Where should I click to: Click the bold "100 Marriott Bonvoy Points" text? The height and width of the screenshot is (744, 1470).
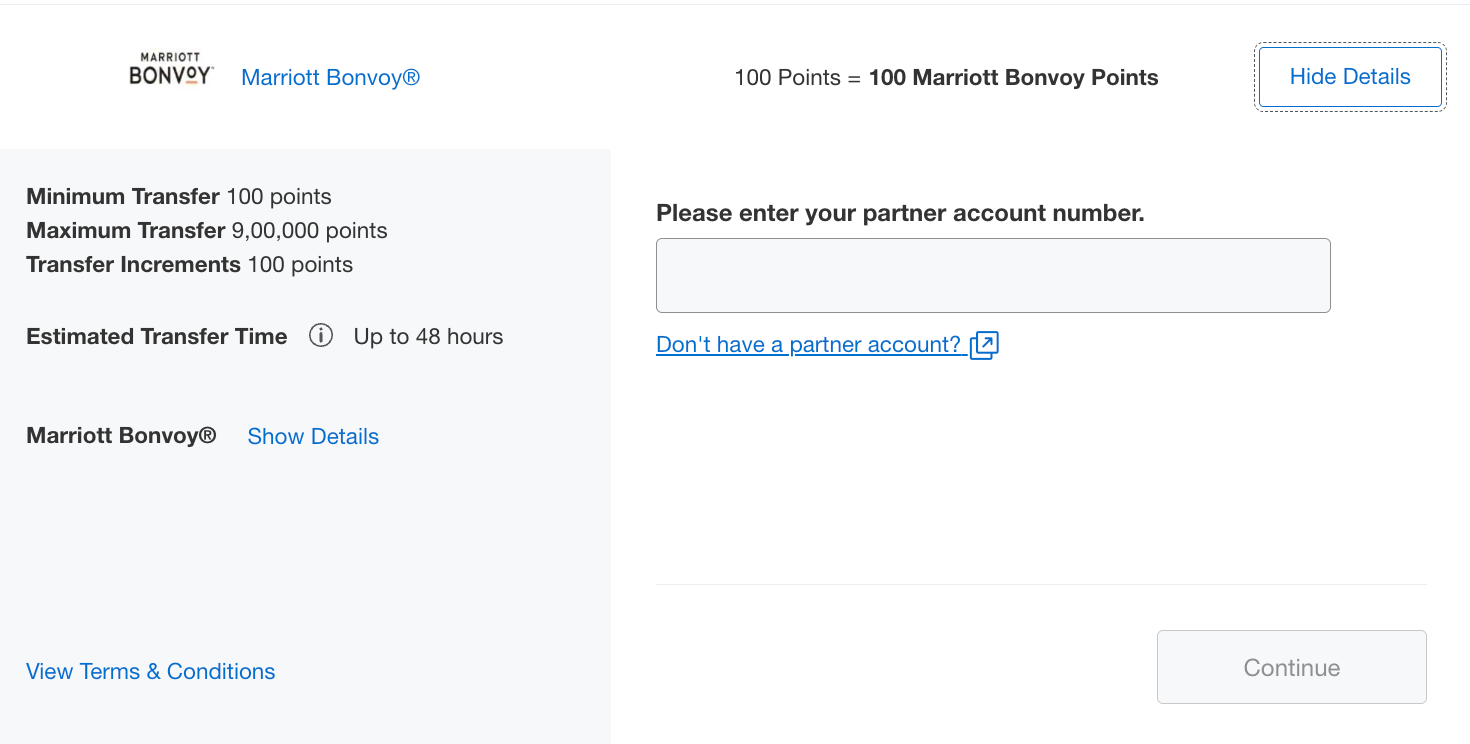1013,78
